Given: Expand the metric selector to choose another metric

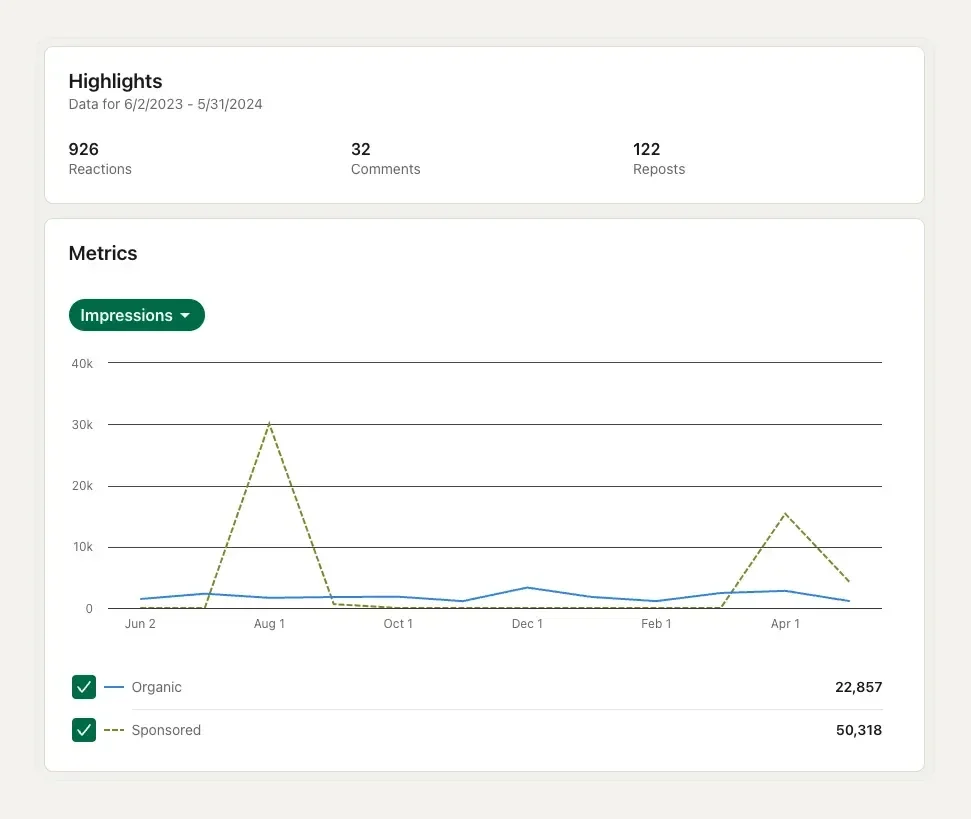Looking at the screenshot, I should pos(136,315).
